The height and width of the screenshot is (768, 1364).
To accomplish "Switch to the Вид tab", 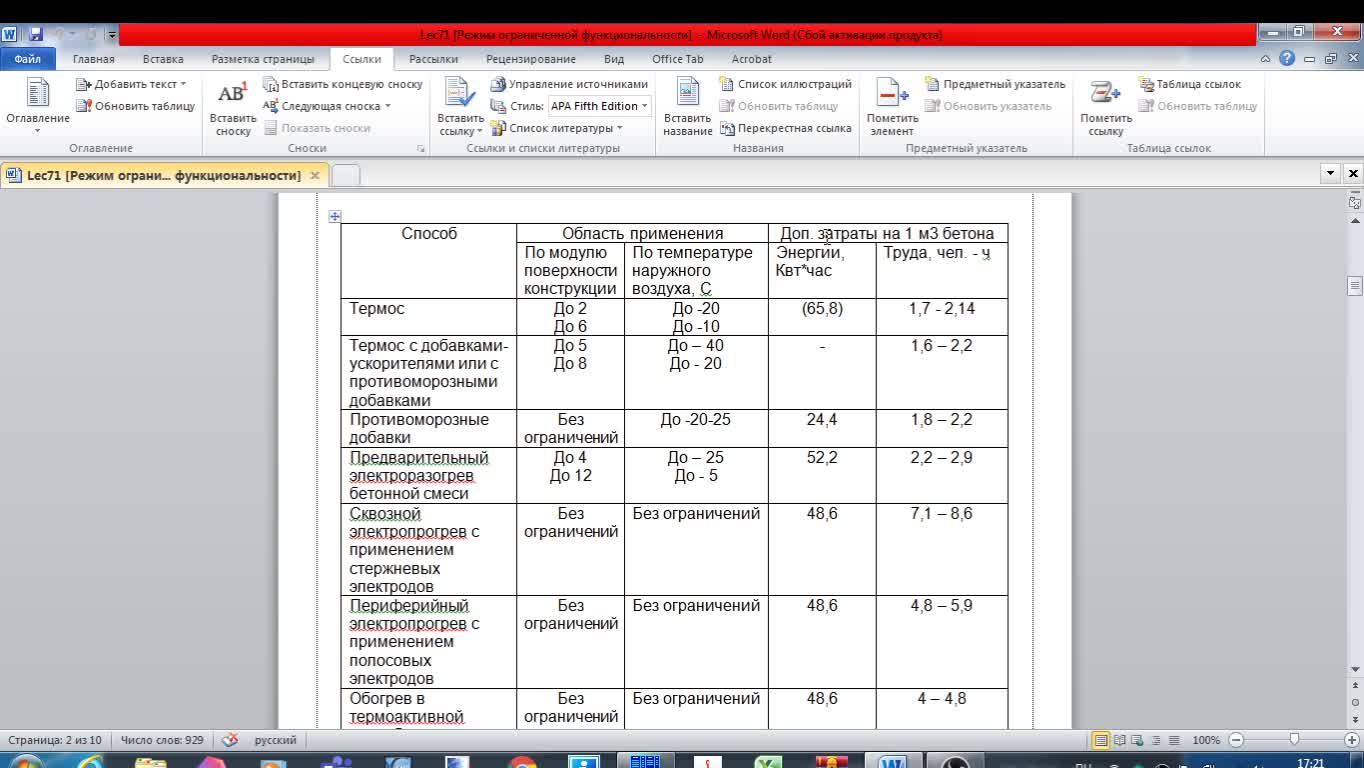I will (614, 59).
